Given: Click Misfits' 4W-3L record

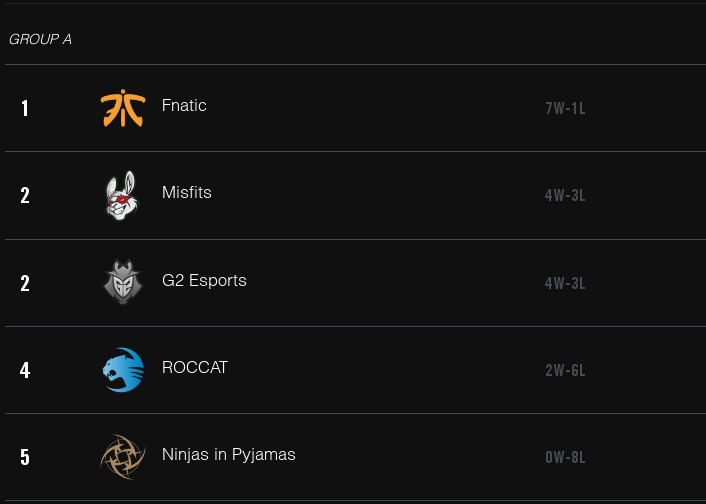Looking at the screenshot, I should point(565,195).
